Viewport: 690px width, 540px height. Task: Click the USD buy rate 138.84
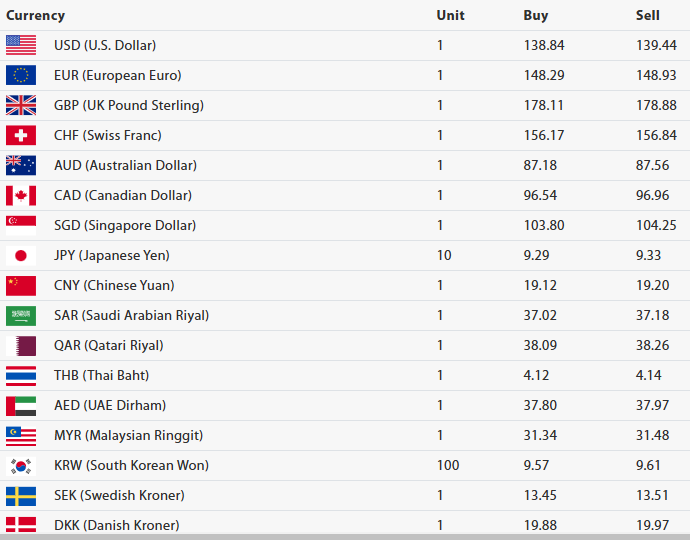542,45
